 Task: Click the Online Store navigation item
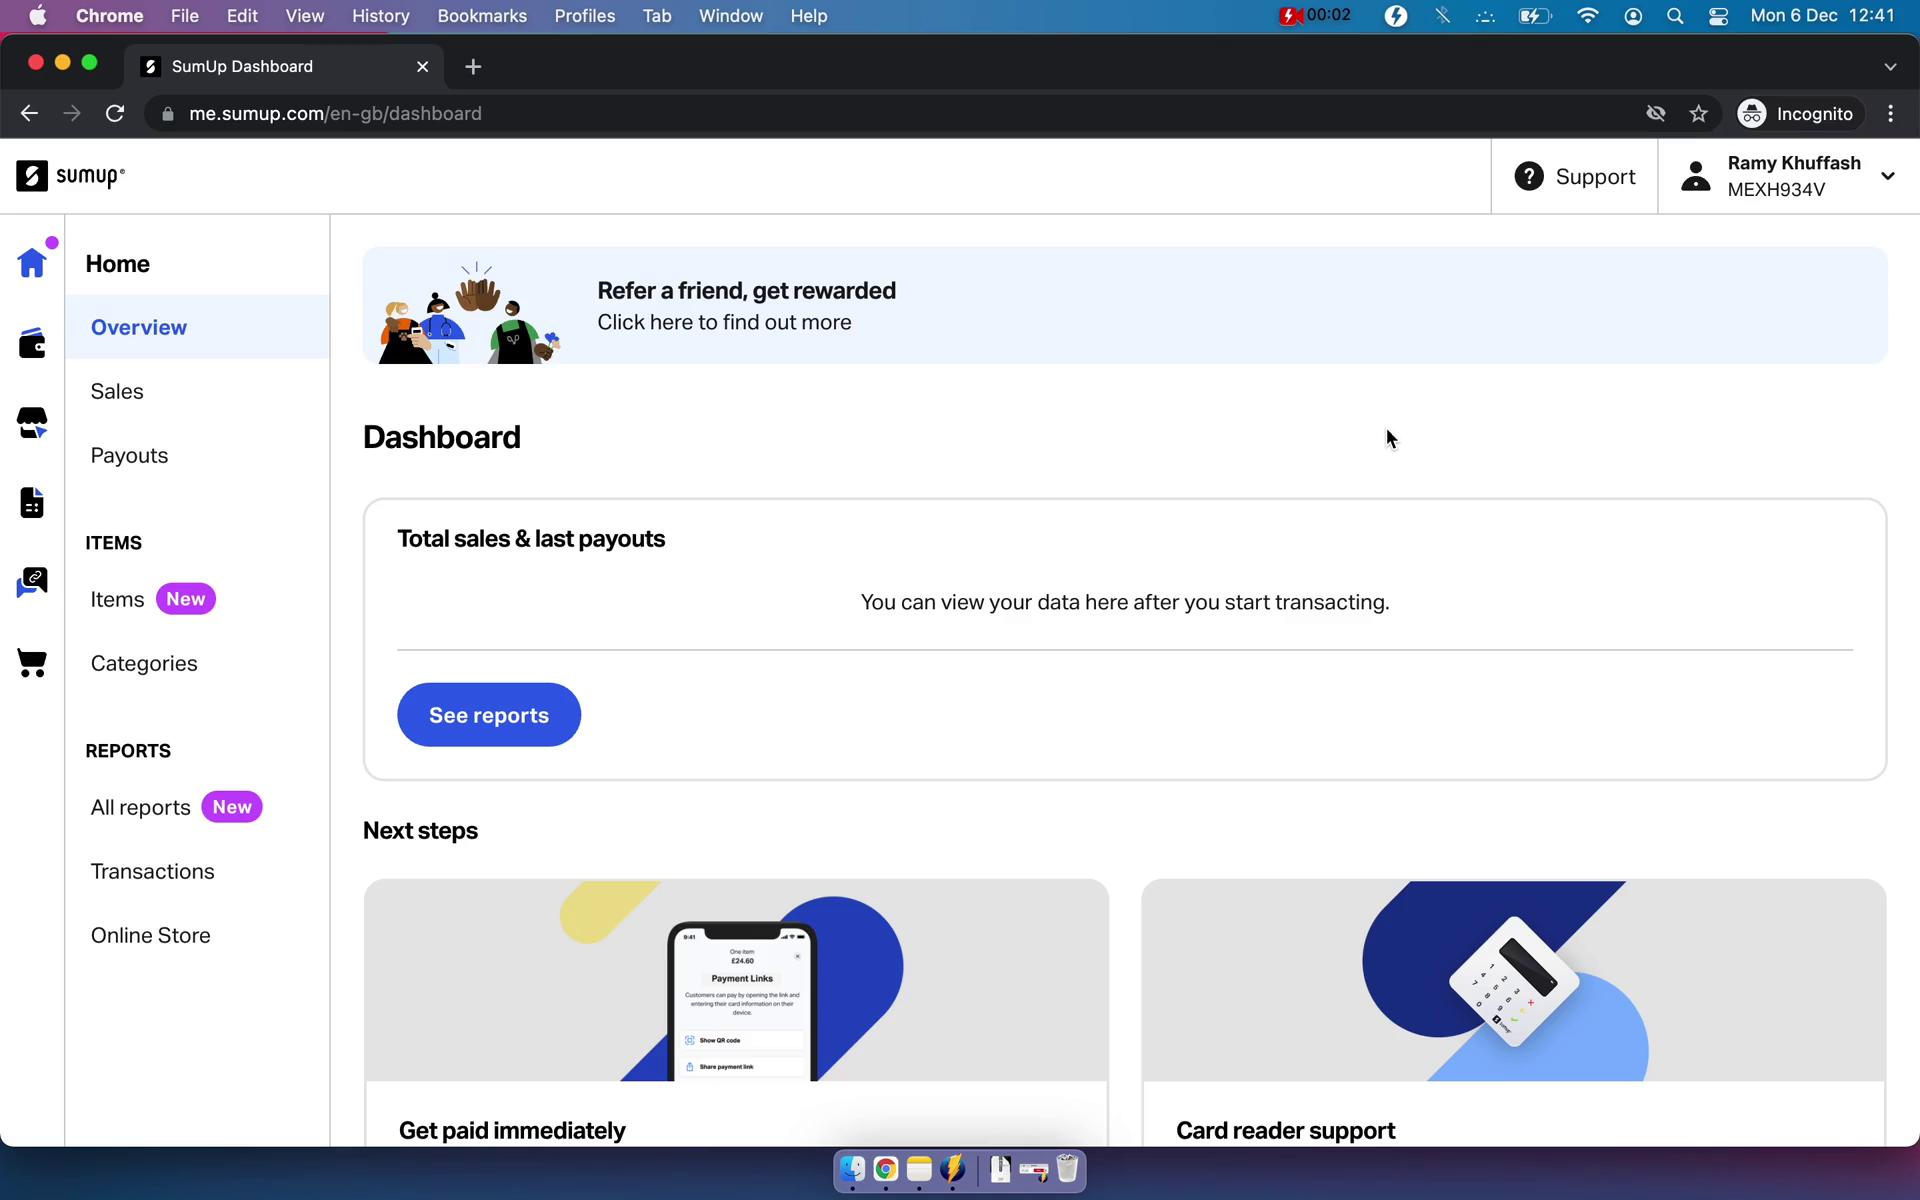(149, 935)
